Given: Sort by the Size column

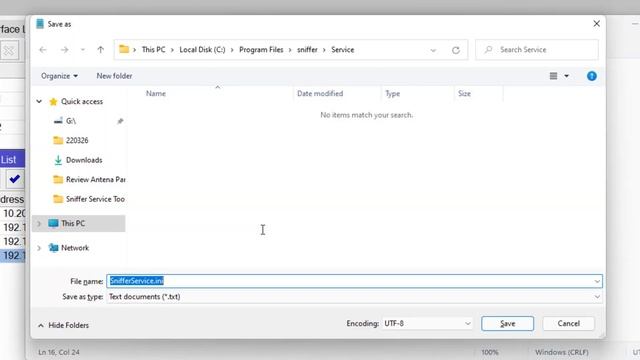Looking at the screenshot, I should [x=464, y=93].
